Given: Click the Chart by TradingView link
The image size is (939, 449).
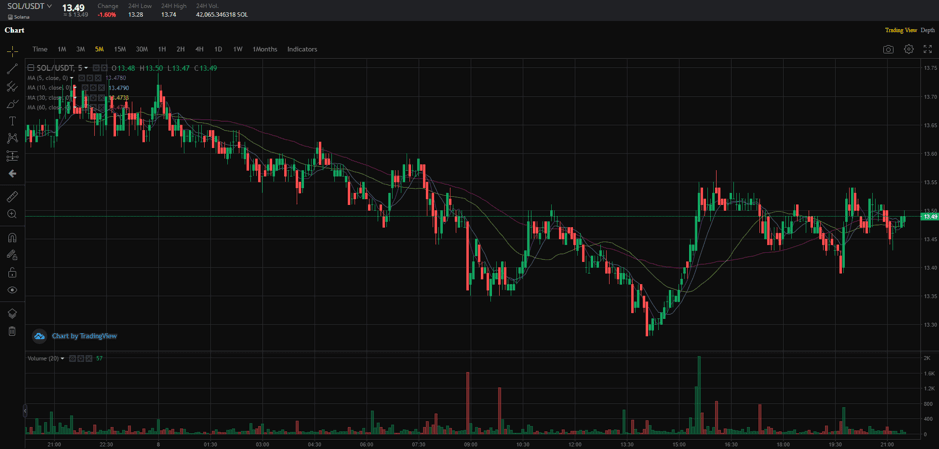Looking at the screenshot, I should (84, 336).
